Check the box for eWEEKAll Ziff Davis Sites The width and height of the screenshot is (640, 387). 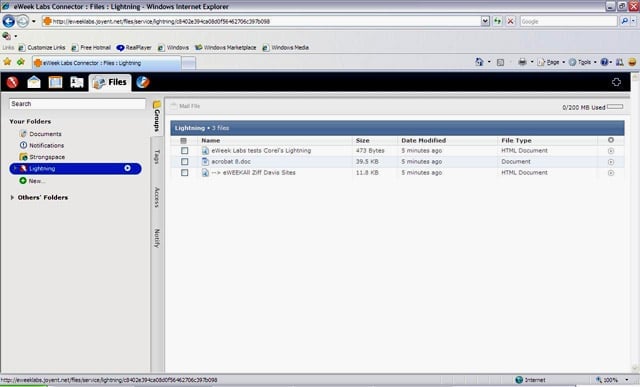184,173
